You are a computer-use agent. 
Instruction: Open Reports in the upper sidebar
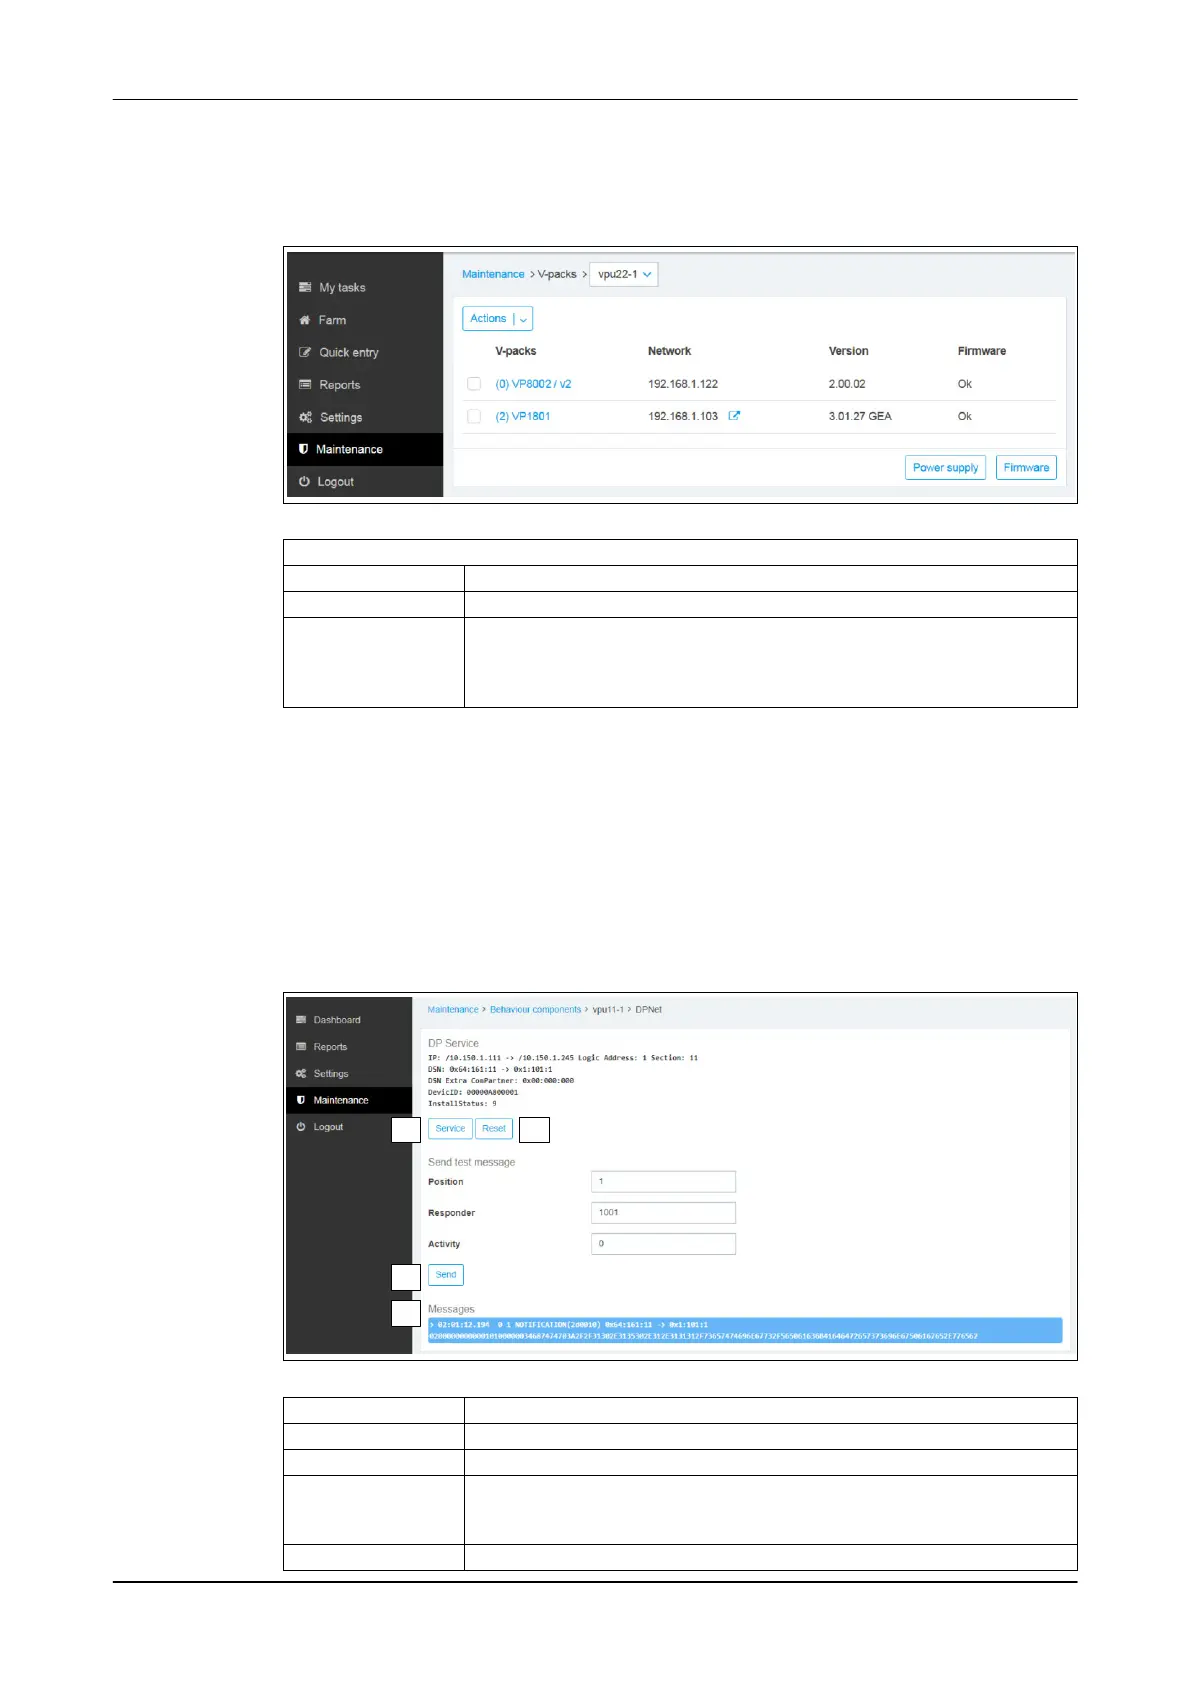tap(340, 385)
